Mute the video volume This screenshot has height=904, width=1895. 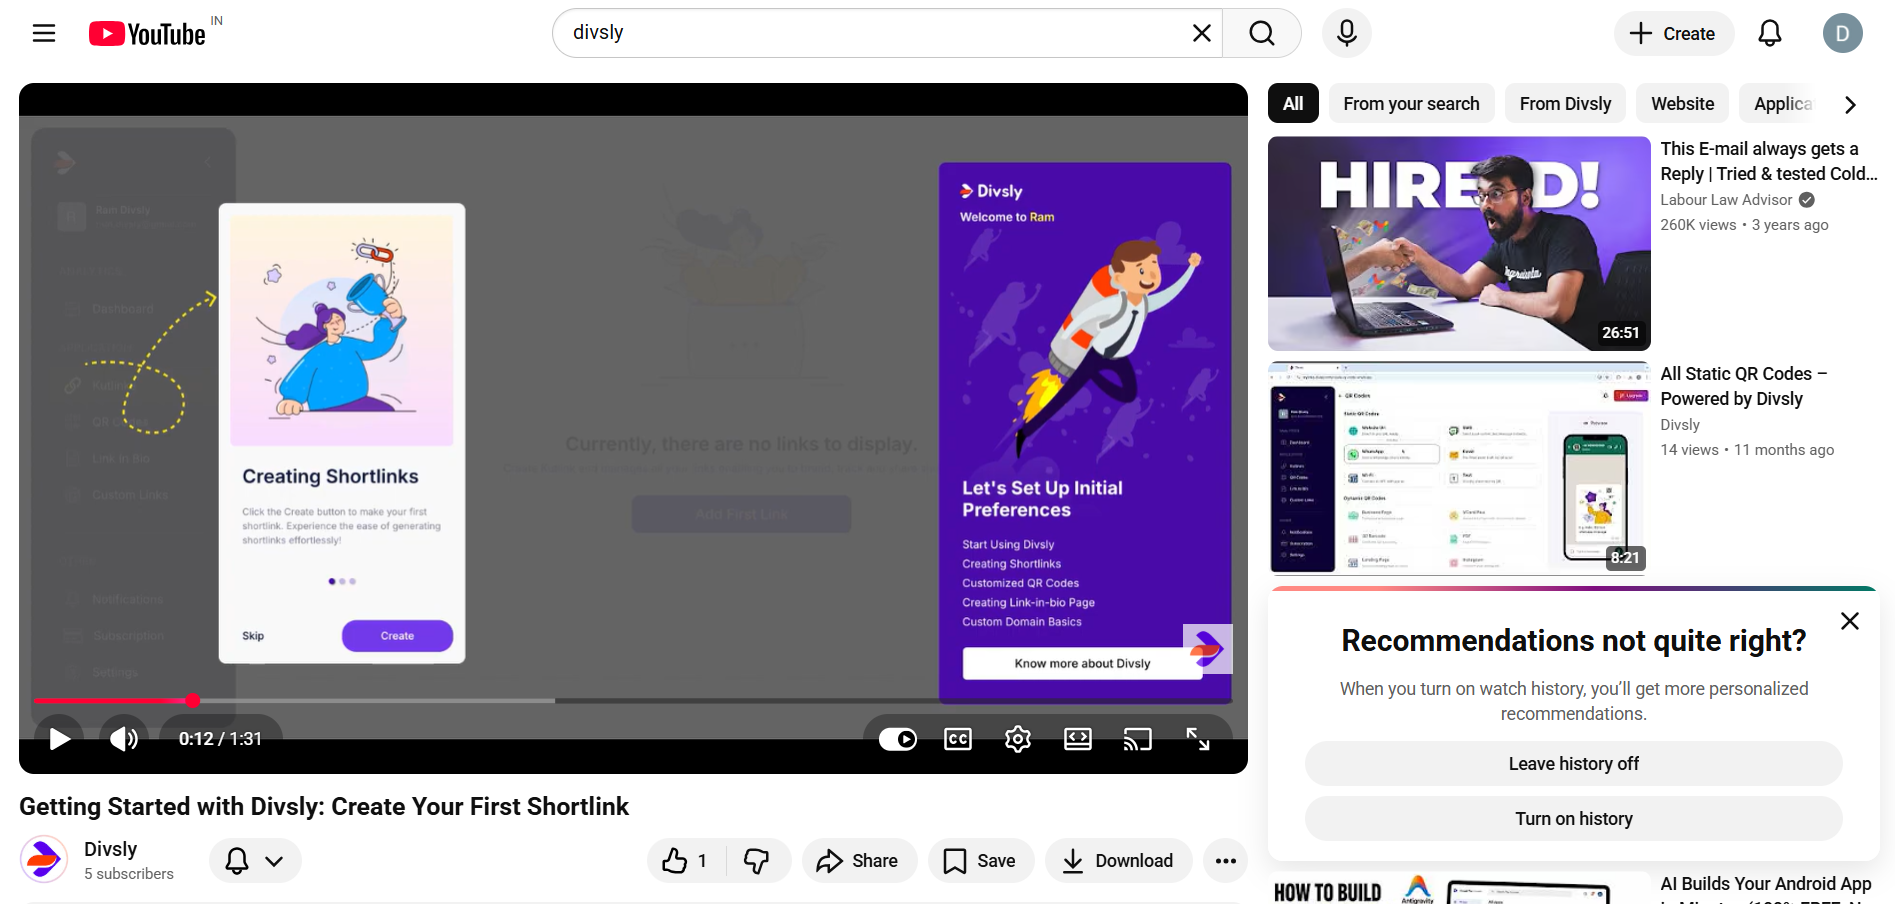[124, 739]
